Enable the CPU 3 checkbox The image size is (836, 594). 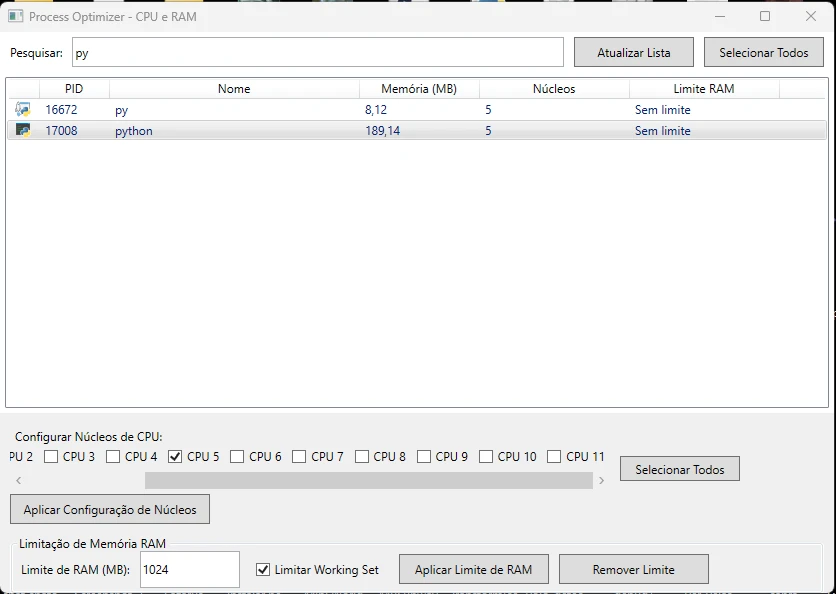click(x=51, y=457)
